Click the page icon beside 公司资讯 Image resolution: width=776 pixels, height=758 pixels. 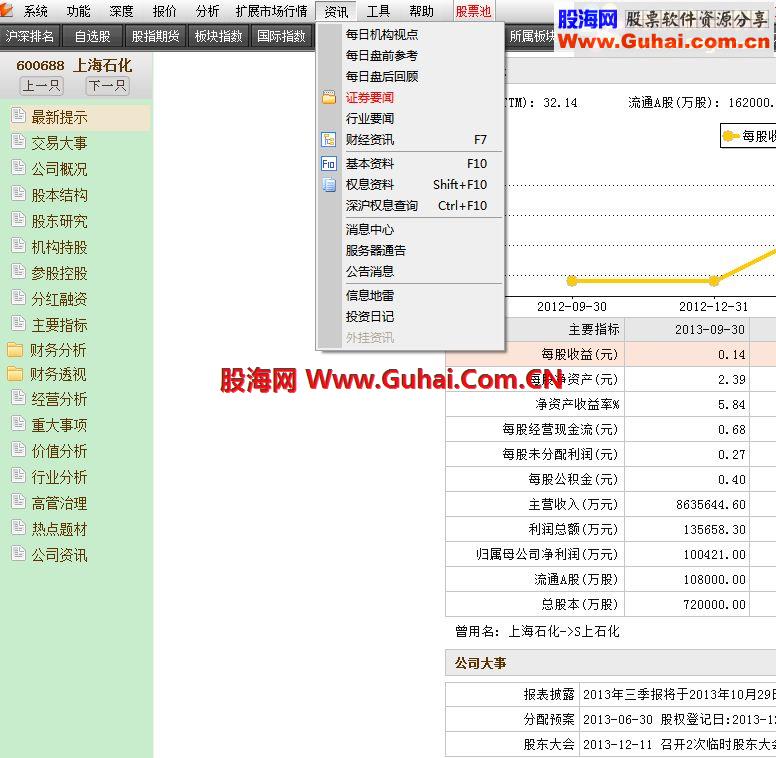coord(18,553)
